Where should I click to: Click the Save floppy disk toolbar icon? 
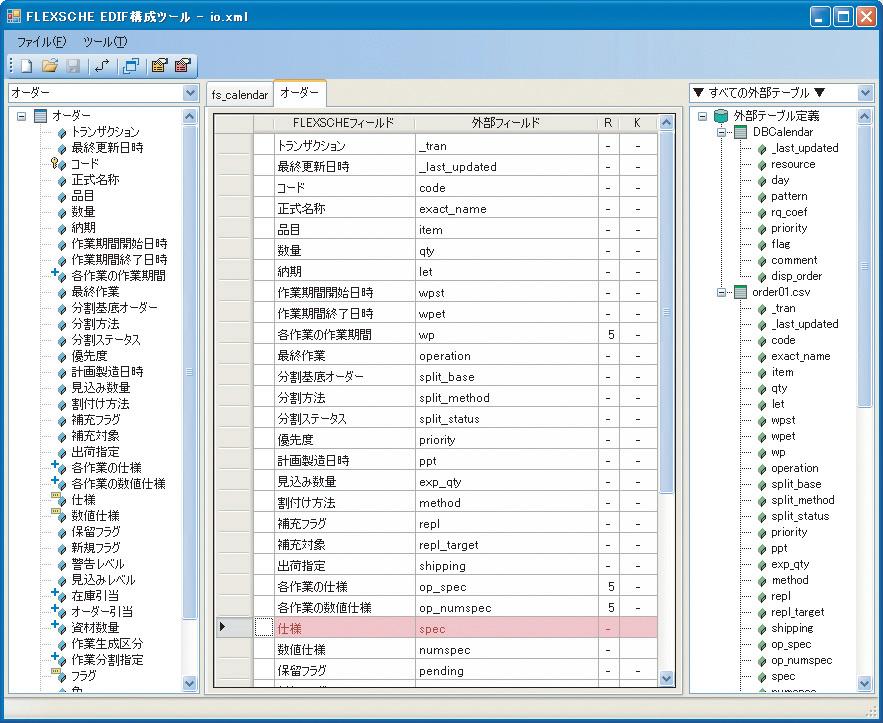(73, 66)
